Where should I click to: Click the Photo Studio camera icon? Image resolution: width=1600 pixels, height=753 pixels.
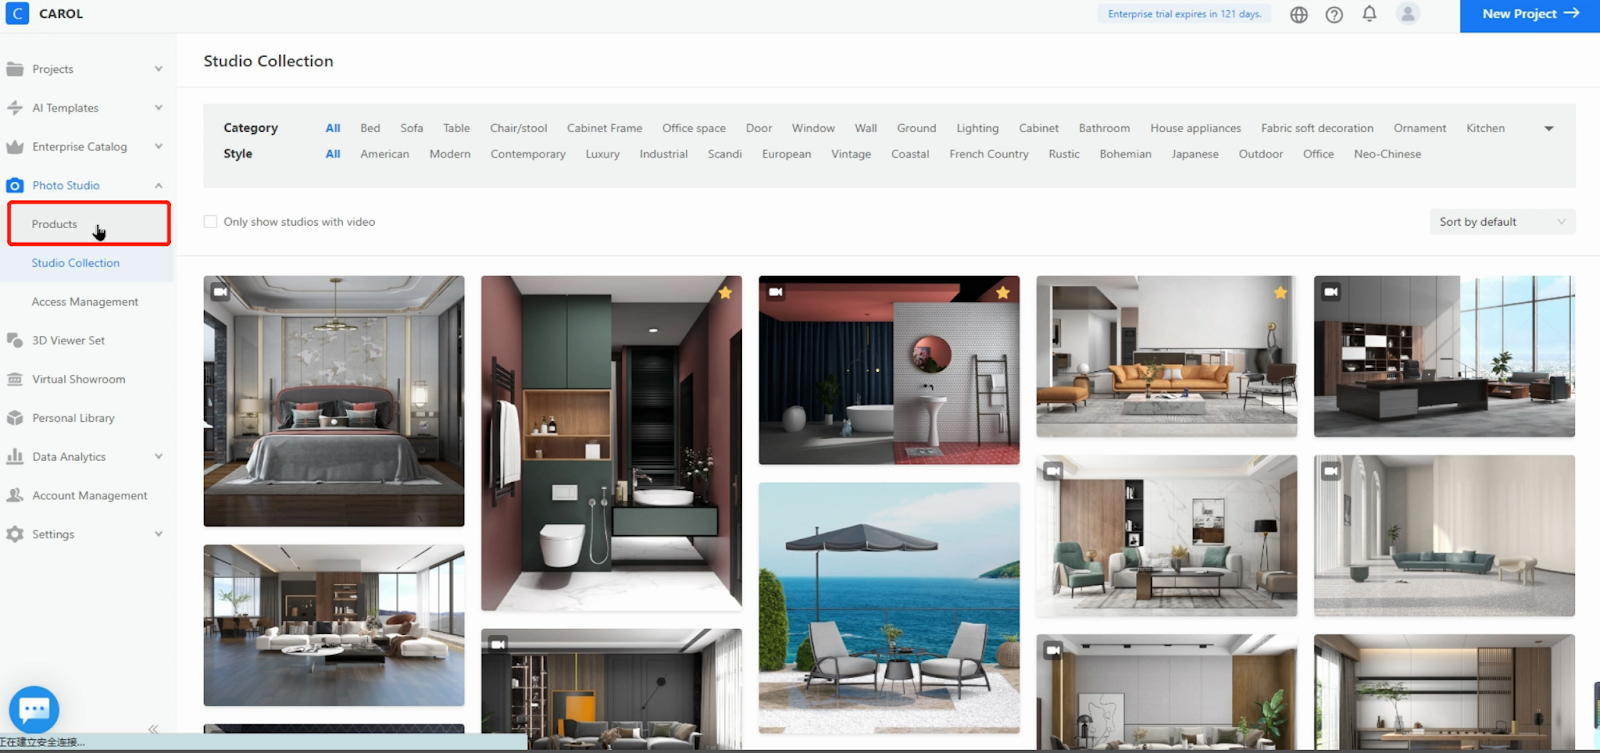point(15,186)
